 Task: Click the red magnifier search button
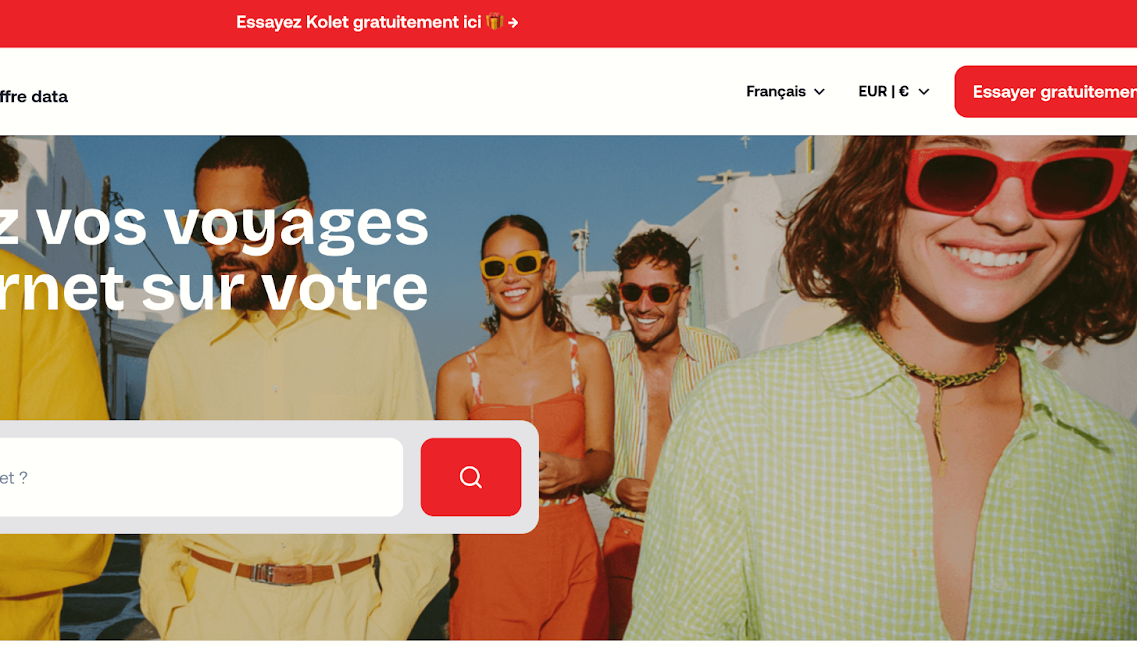tap(471, 477)
